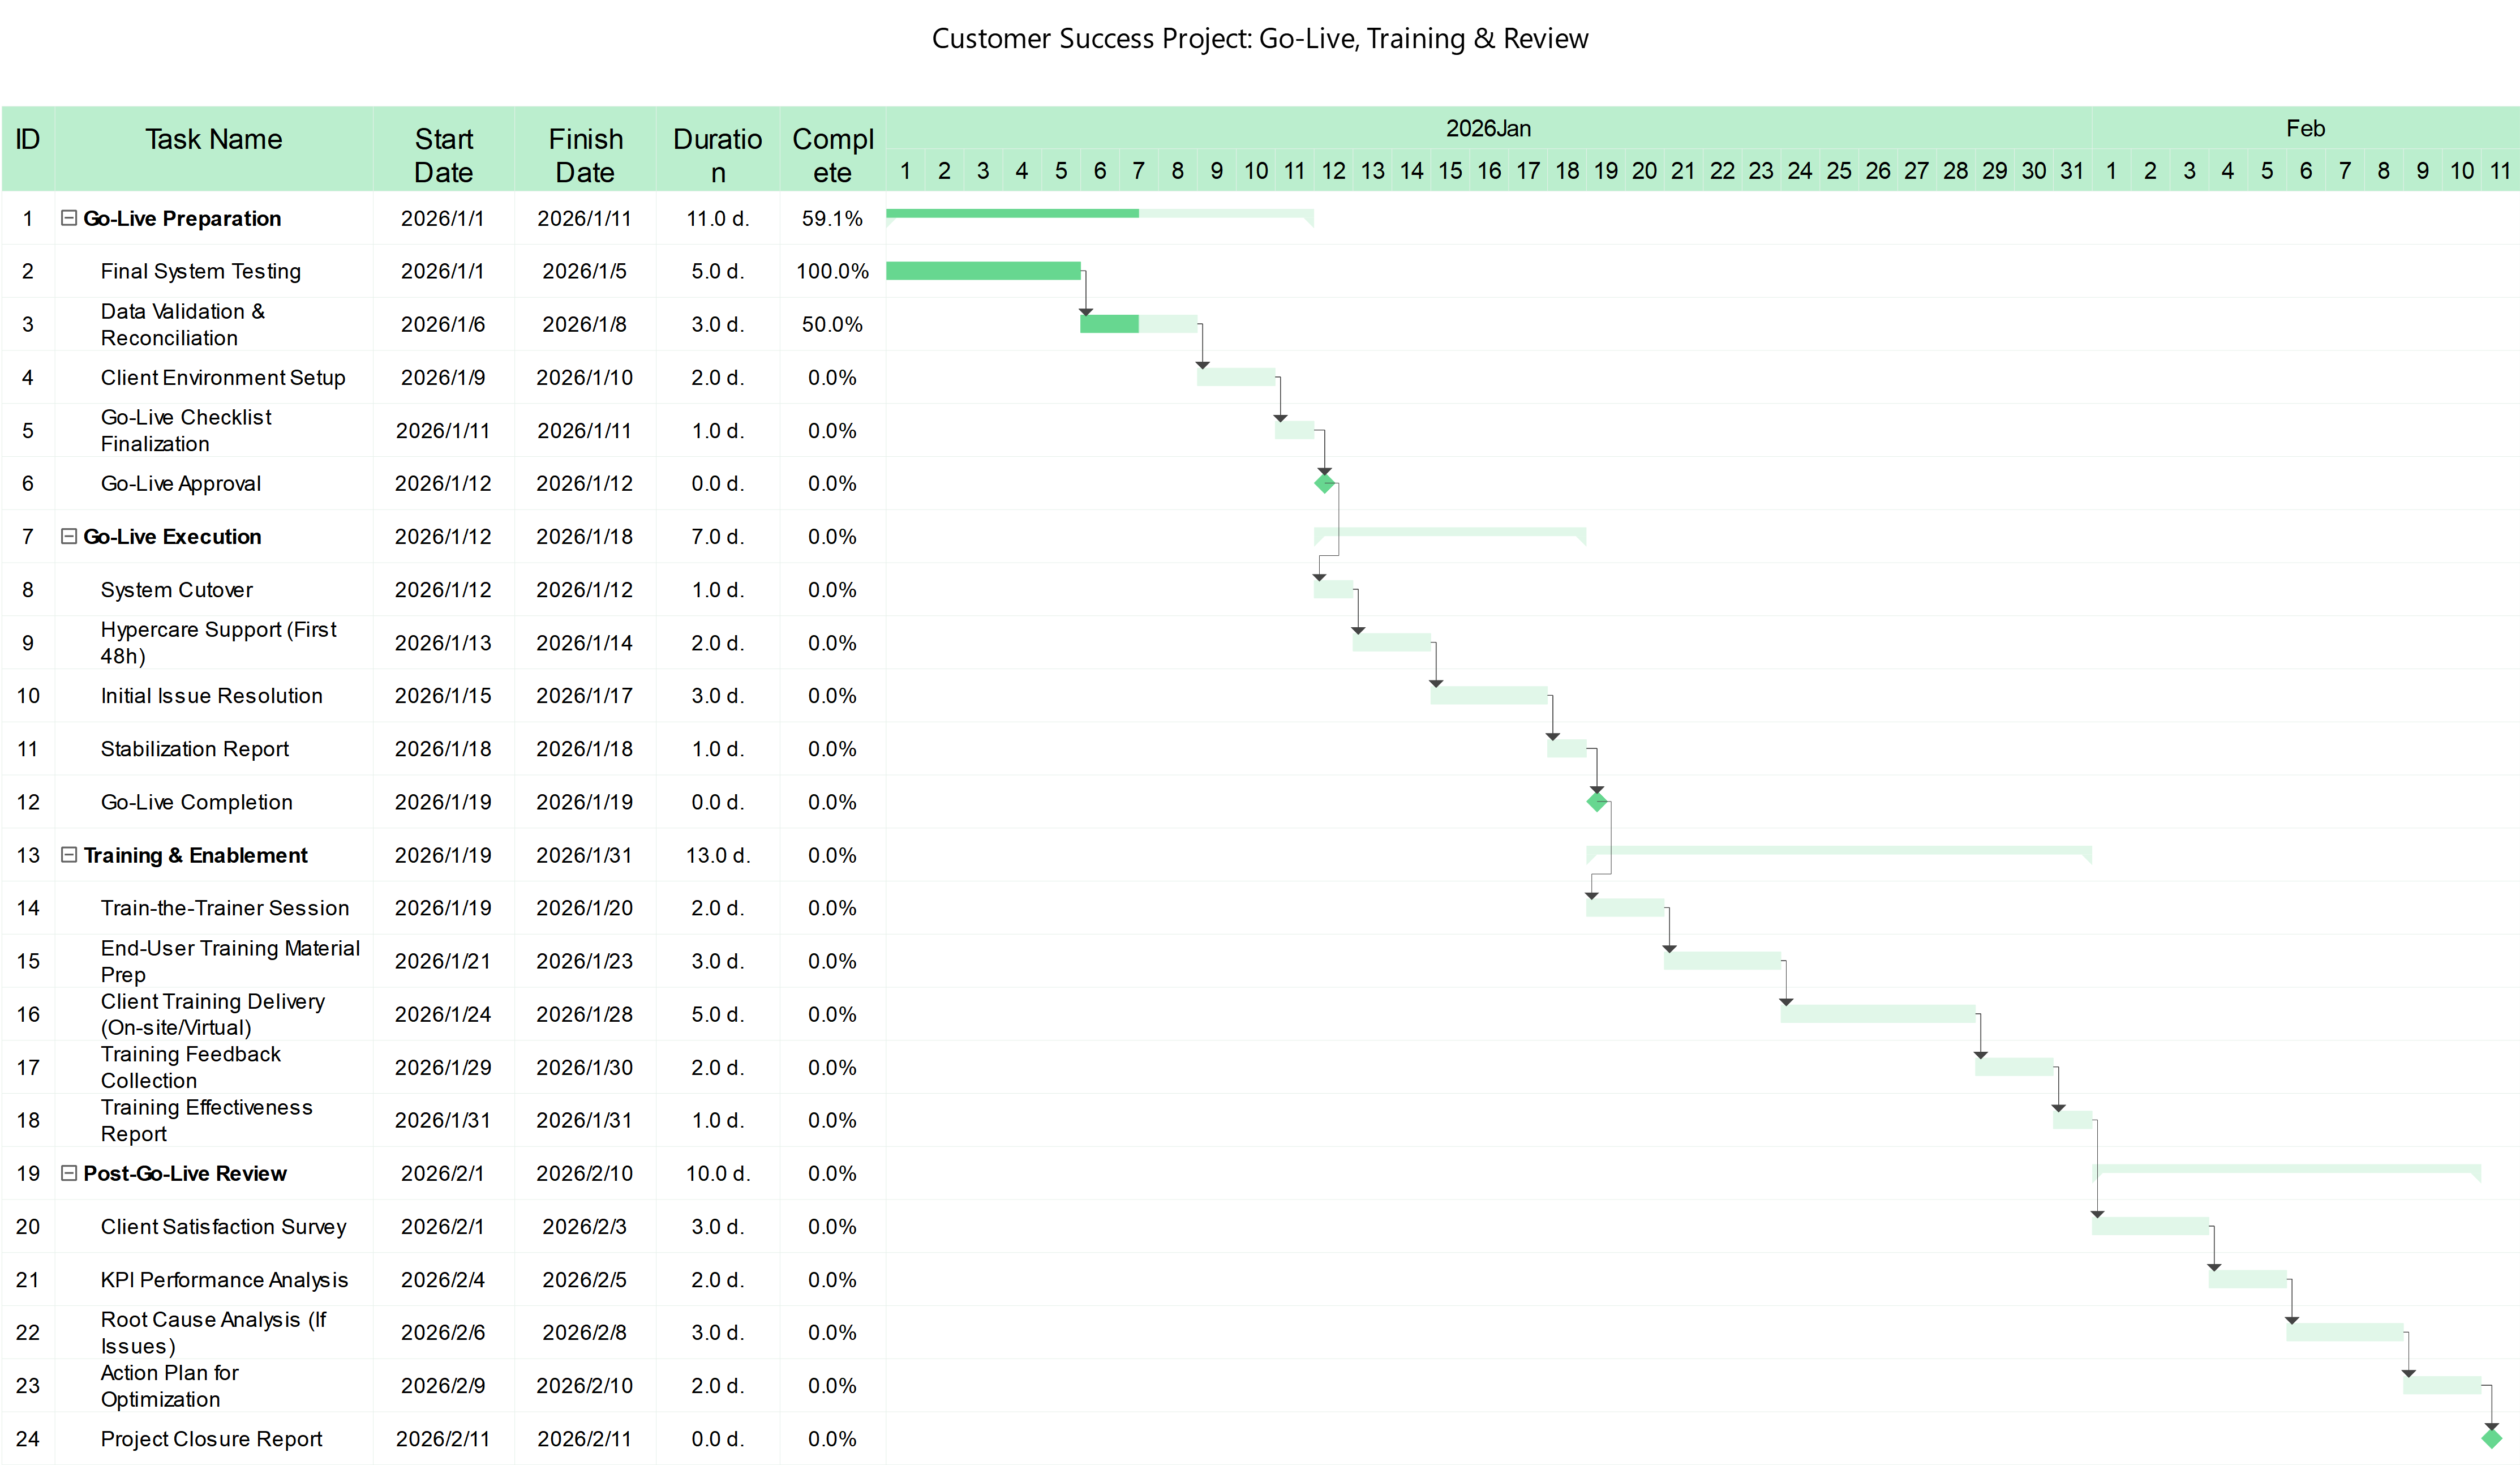Select task 'Stabilization Report'
The height and width of the screenshot is (1465, 2520).
[x=195, y=749]
